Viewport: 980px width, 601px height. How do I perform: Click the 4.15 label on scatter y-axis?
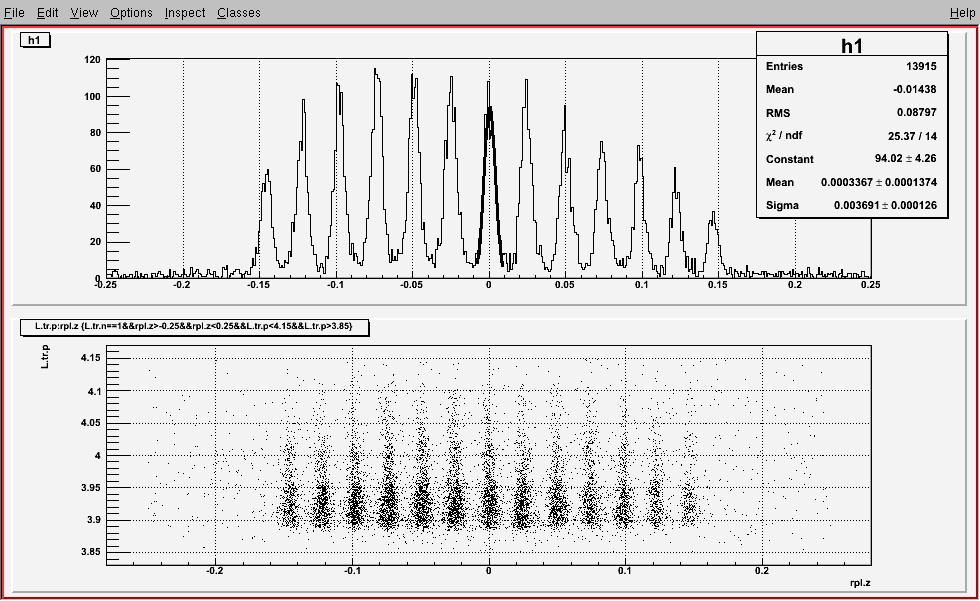pos(91,358)
